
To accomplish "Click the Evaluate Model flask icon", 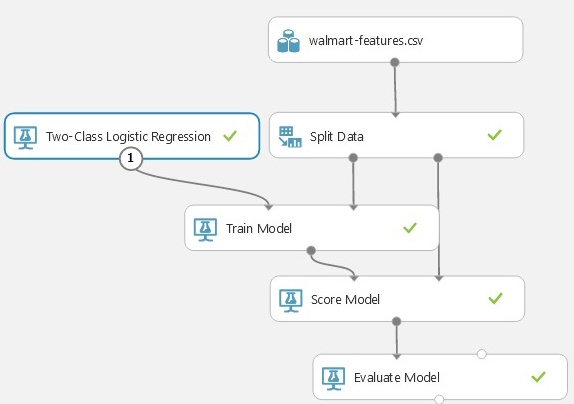I will coord(333,378).
